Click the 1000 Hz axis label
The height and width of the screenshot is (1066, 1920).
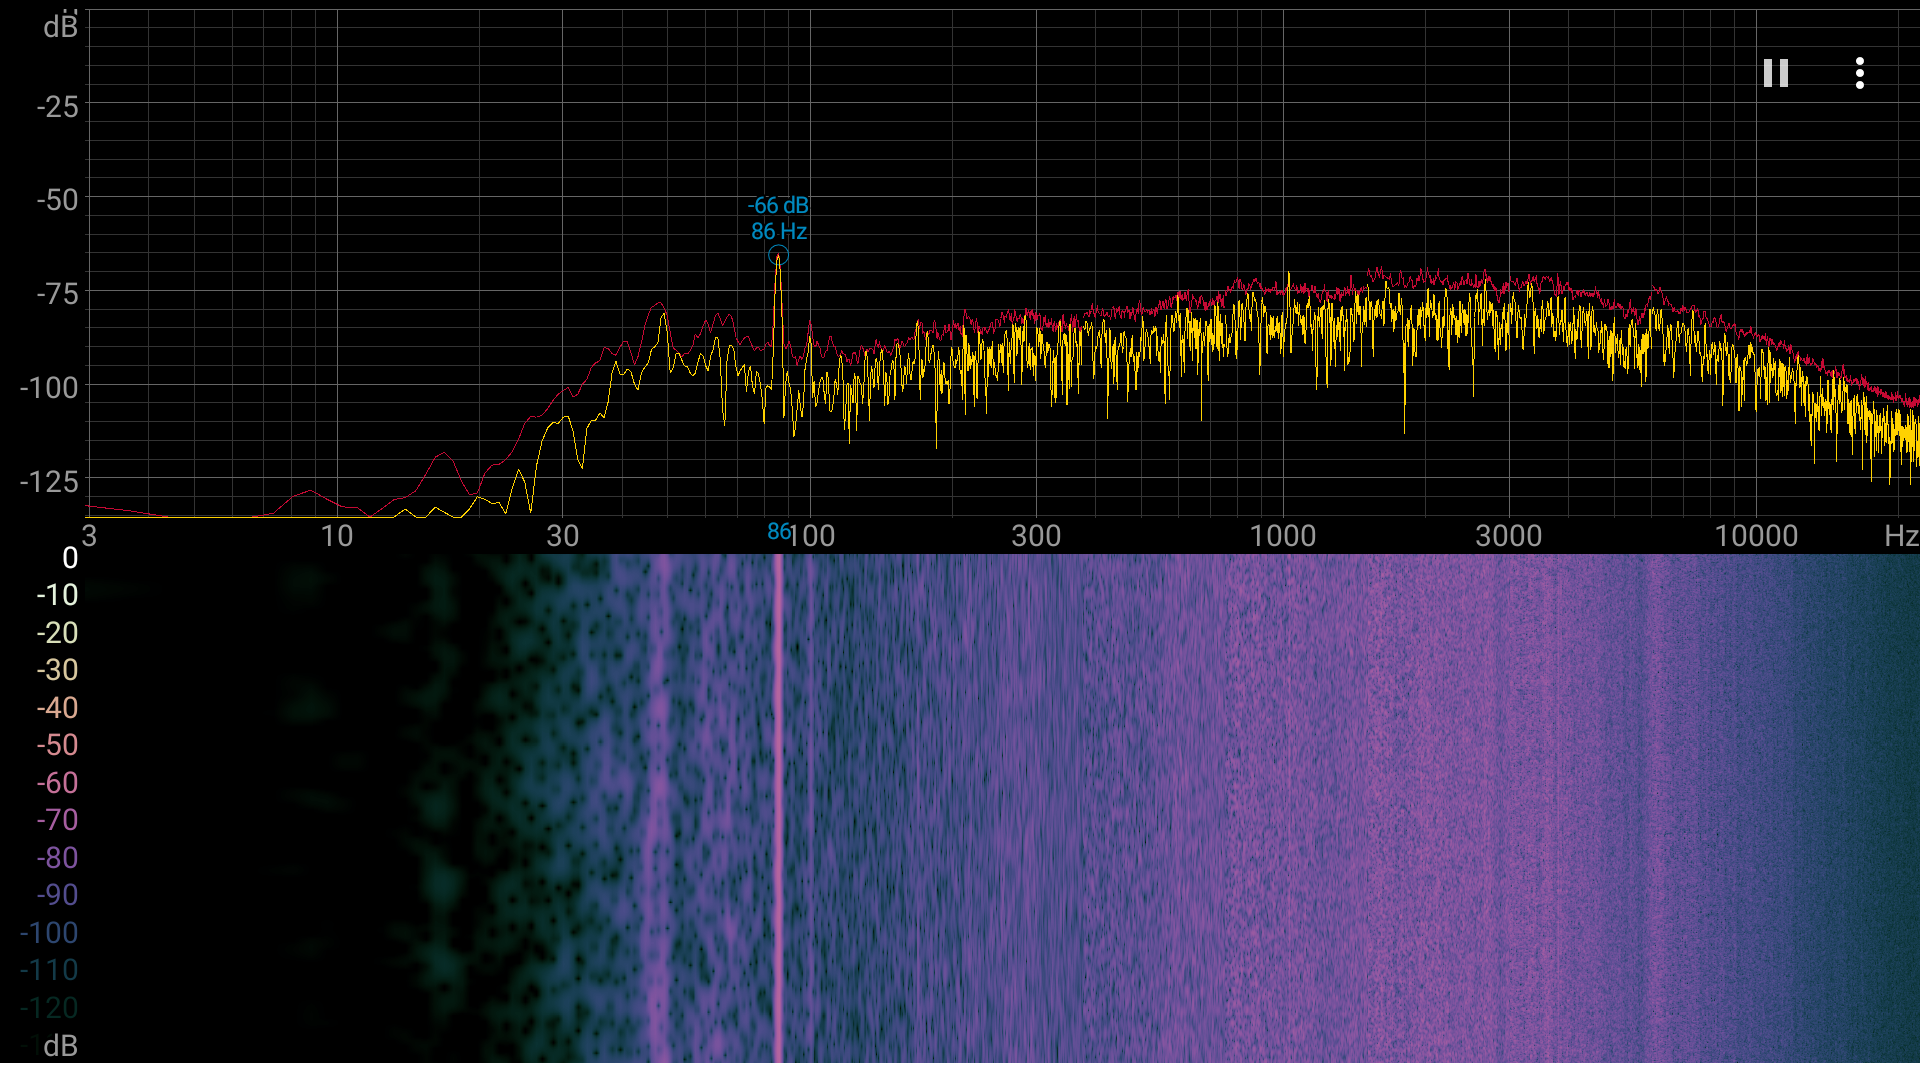click(x=1283, y=536)
